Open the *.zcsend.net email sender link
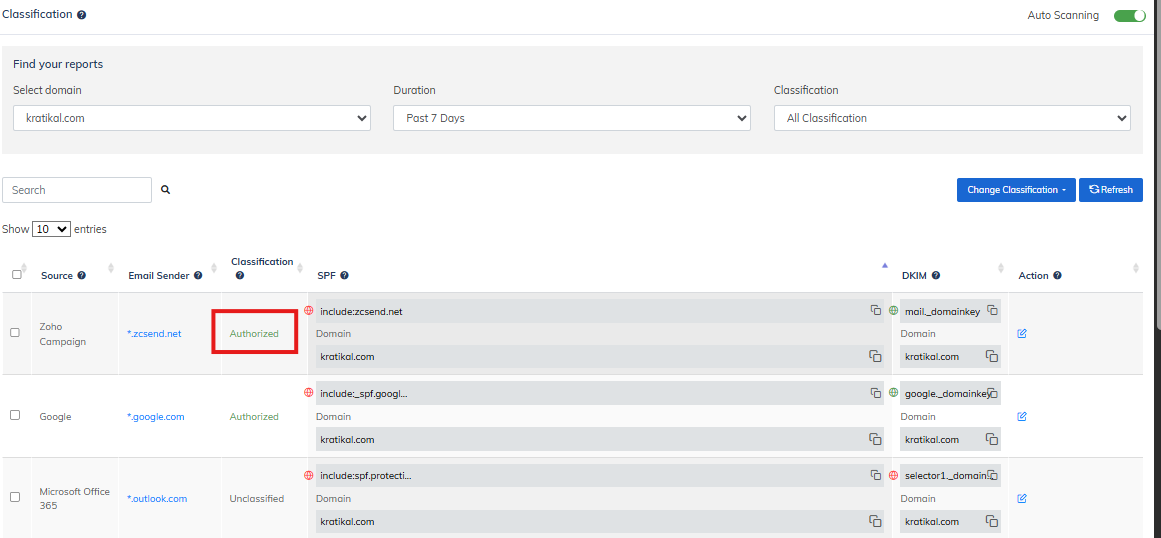Viewport: 1161px width, 538px height. 154,334
